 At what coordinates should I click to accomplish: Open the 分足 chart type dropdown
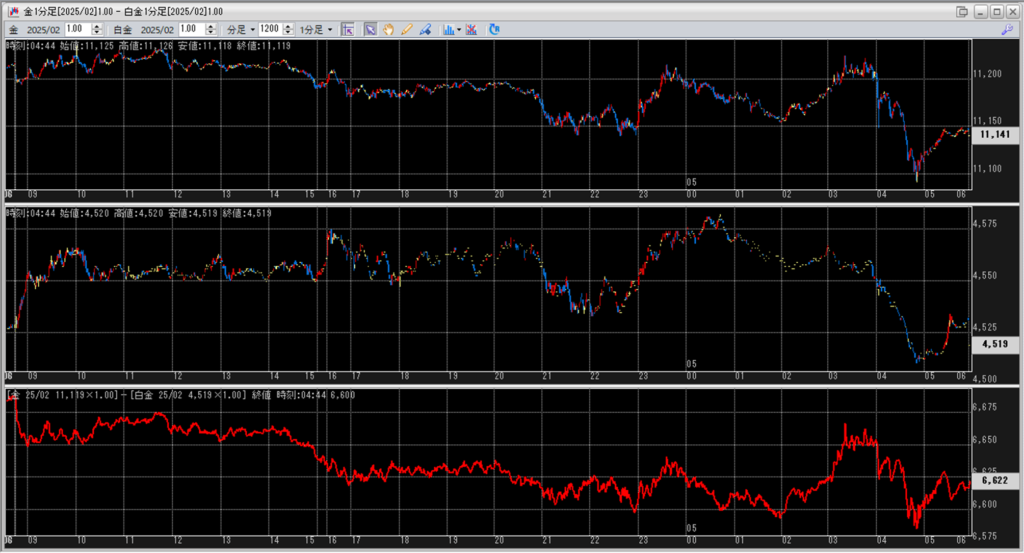240,30
